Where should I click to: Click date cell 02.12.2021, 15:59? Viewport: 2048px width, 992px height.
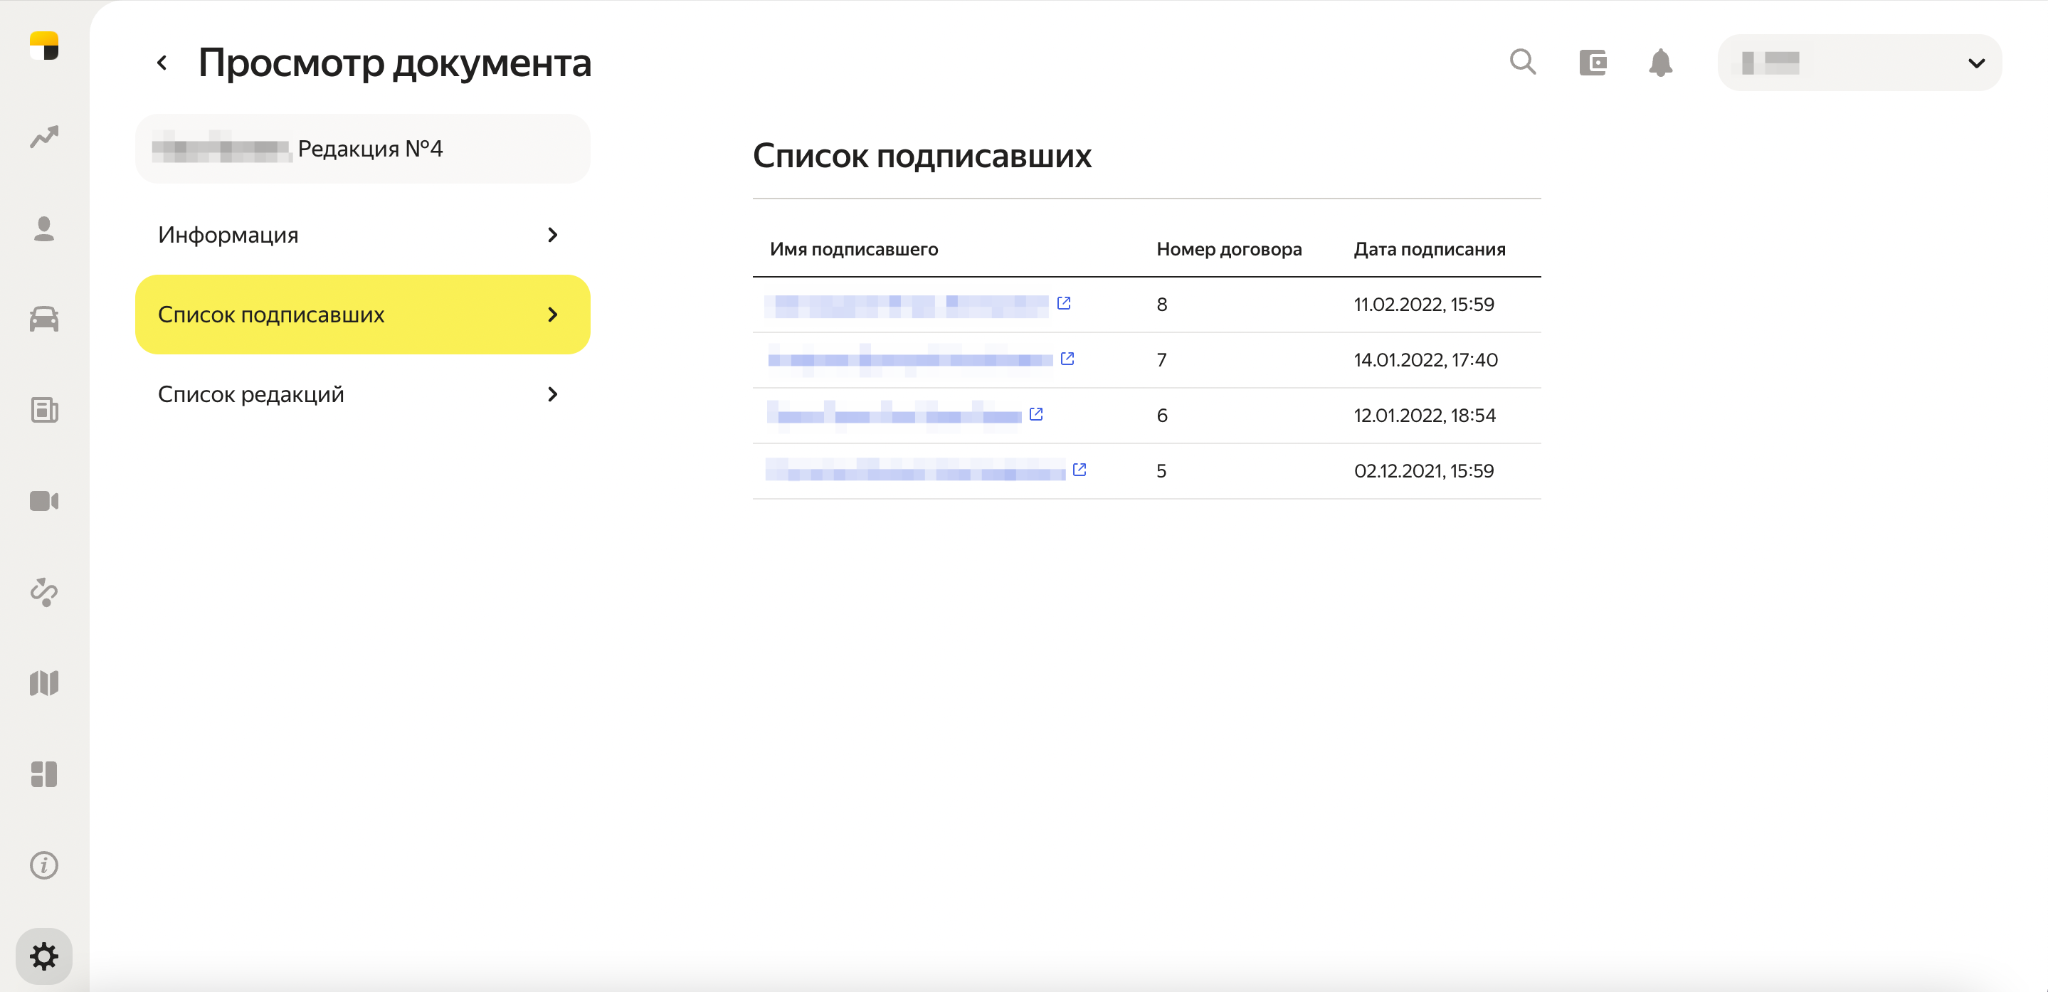tap(1424, 471)
